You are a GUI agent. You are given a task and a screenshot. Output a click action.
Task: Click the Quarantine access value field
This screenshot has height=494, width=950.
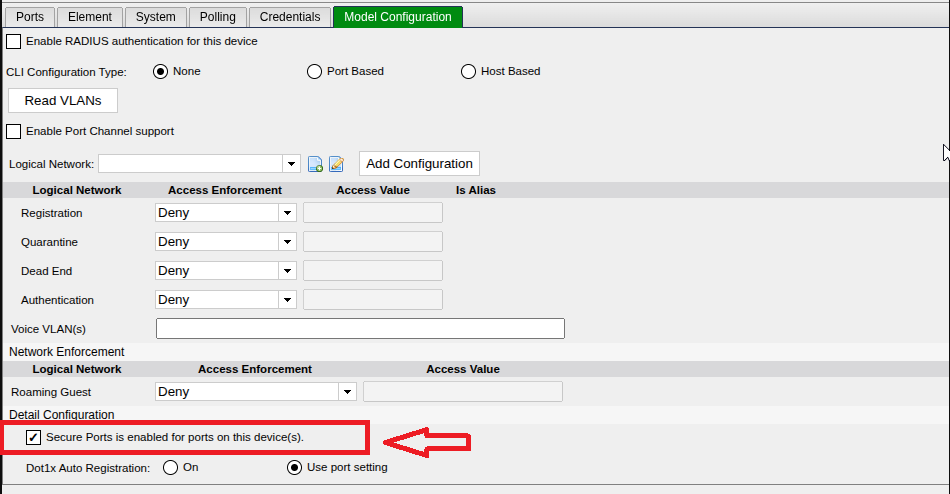tap(373, 242)
